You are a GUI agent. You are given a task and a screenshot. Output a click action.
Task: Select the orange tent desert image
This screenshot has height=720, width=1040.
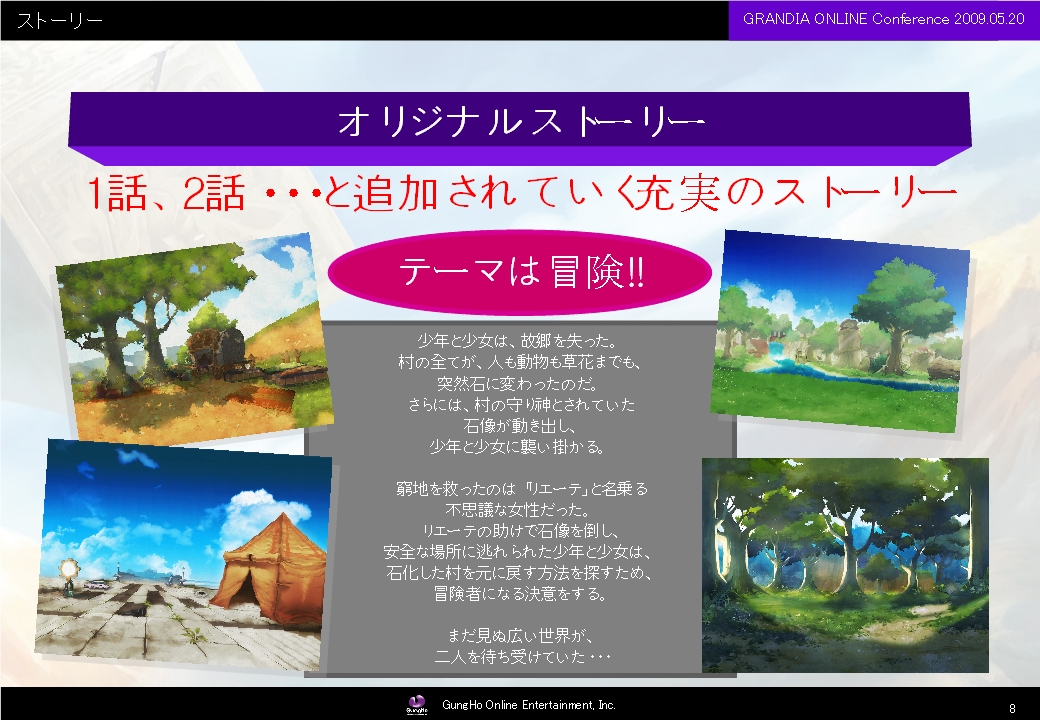point(182,554)
